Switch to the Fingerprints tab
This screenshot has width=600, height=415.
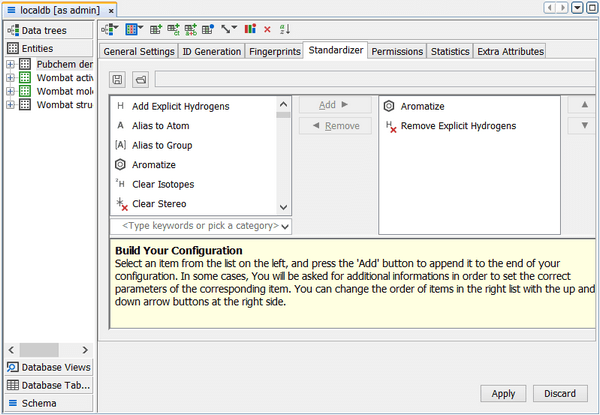[x=274, y=51]
